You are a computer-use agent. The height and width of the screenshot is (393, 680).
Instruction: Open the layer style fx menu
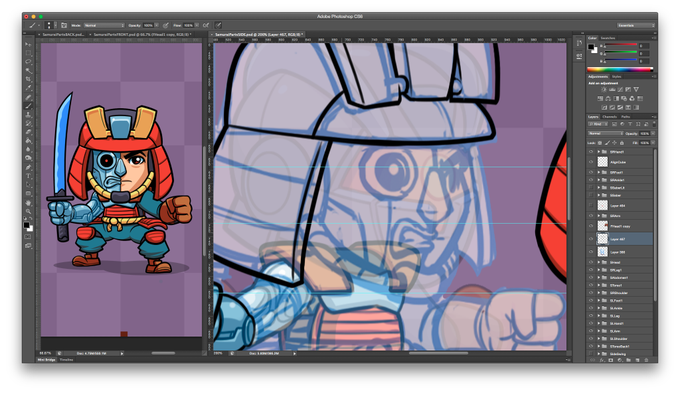coord(602,360)
